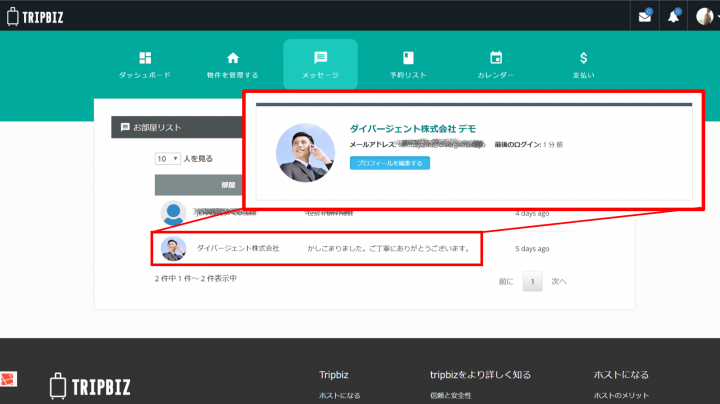
Task: Open the notifications bell icon
Action: [x=673, y=17]
